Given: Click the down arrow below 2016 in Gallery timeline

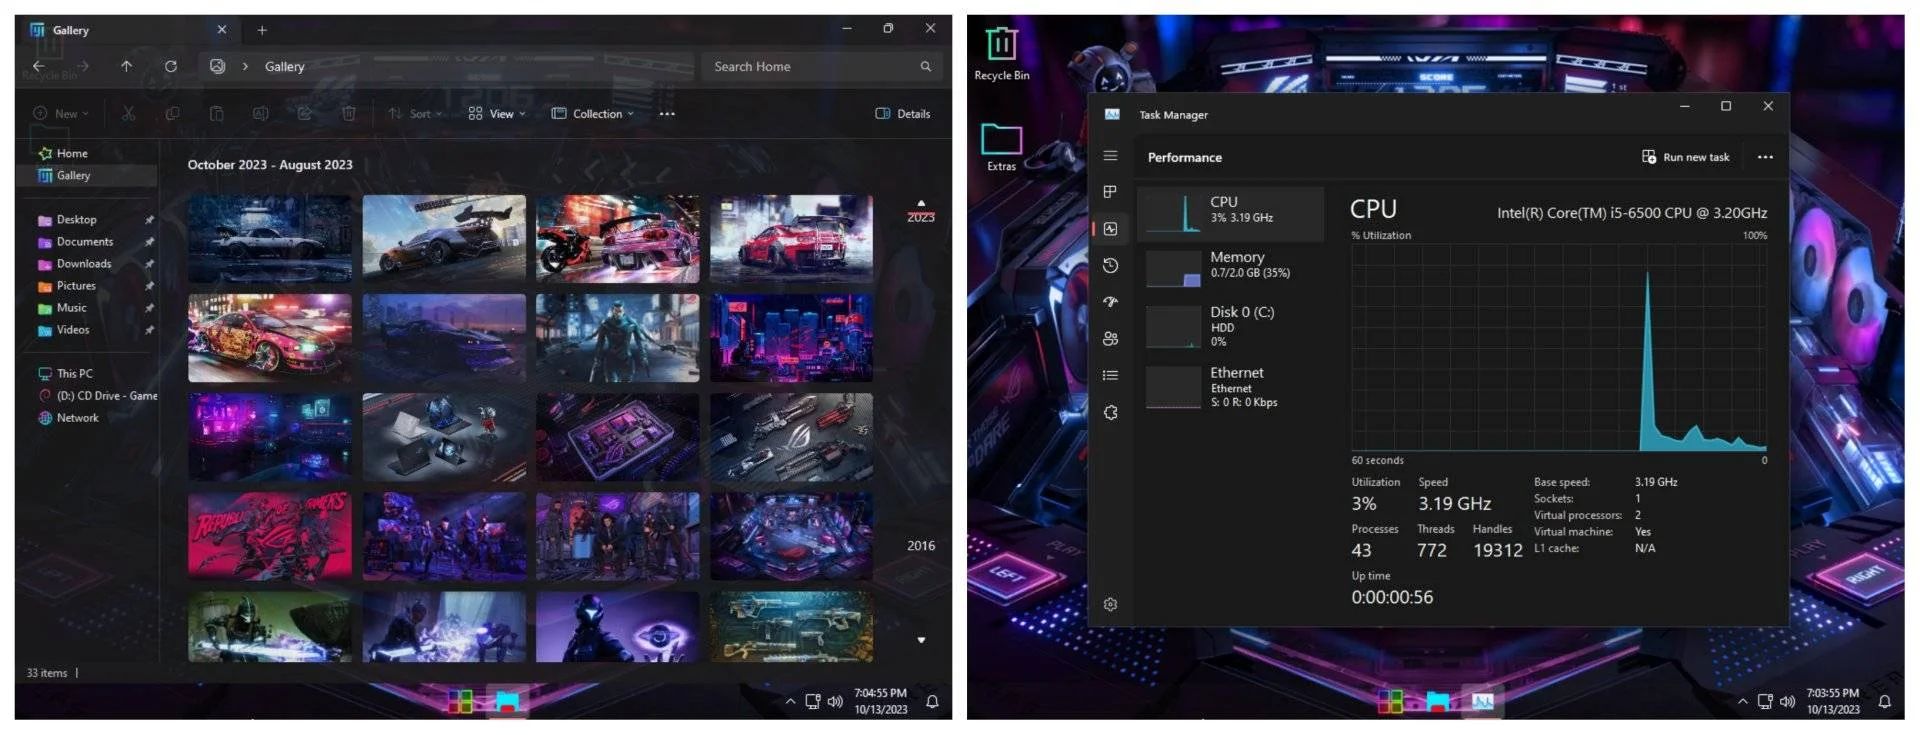Looking at the screenshot, I should (x=921, y=640).
